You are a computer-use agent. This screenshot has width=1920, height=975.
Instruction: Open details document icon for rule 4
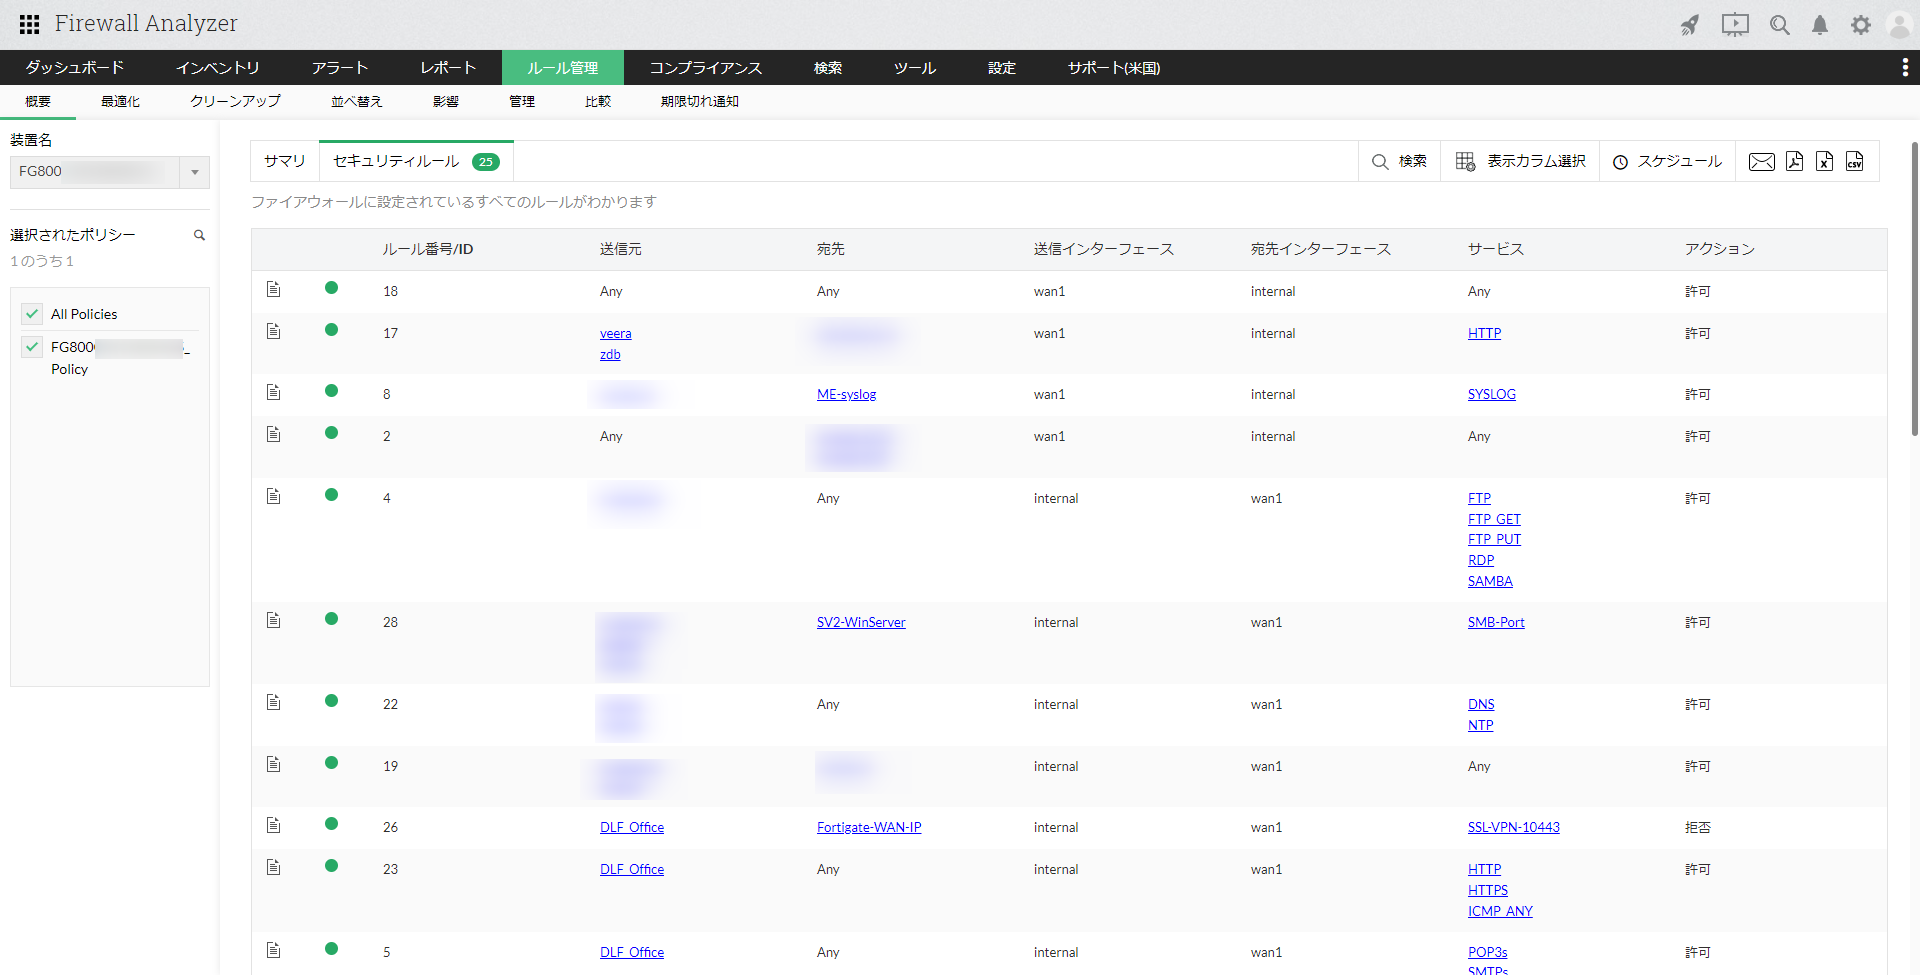273,497
